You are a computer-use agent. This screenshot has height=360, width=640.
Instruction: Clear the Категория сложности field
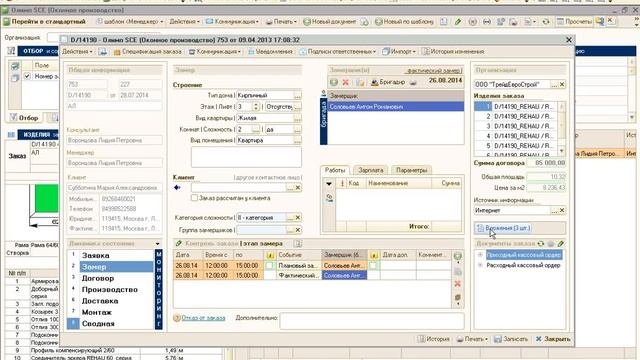(x=298, y=218)
